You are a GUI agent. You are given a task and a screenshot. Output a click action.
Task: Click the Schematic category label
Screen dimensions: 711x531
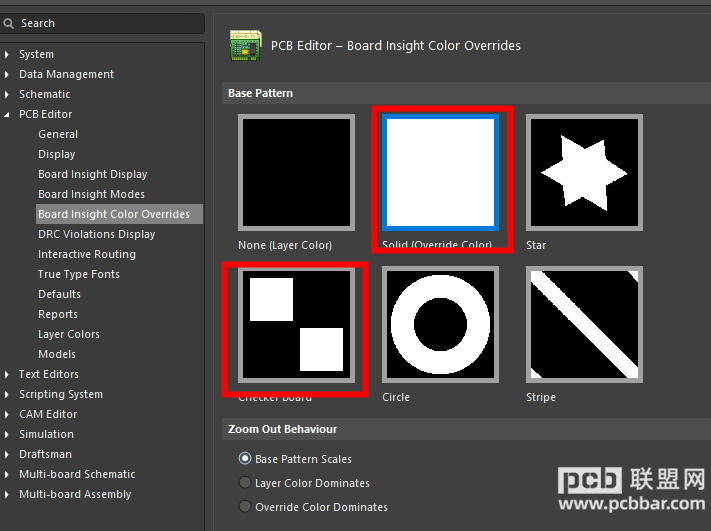pos(44,94)
